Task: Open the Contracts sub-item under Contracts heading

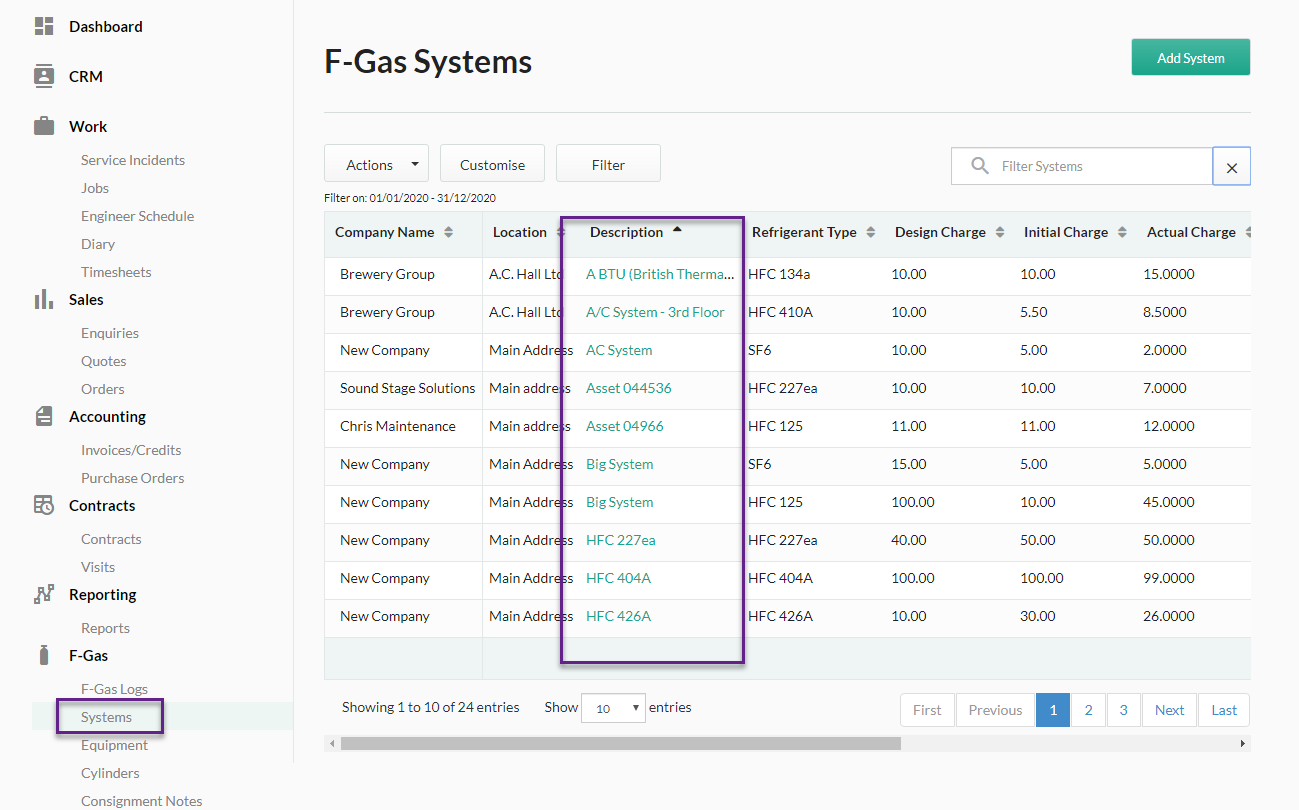Action: tap(111, 539)
